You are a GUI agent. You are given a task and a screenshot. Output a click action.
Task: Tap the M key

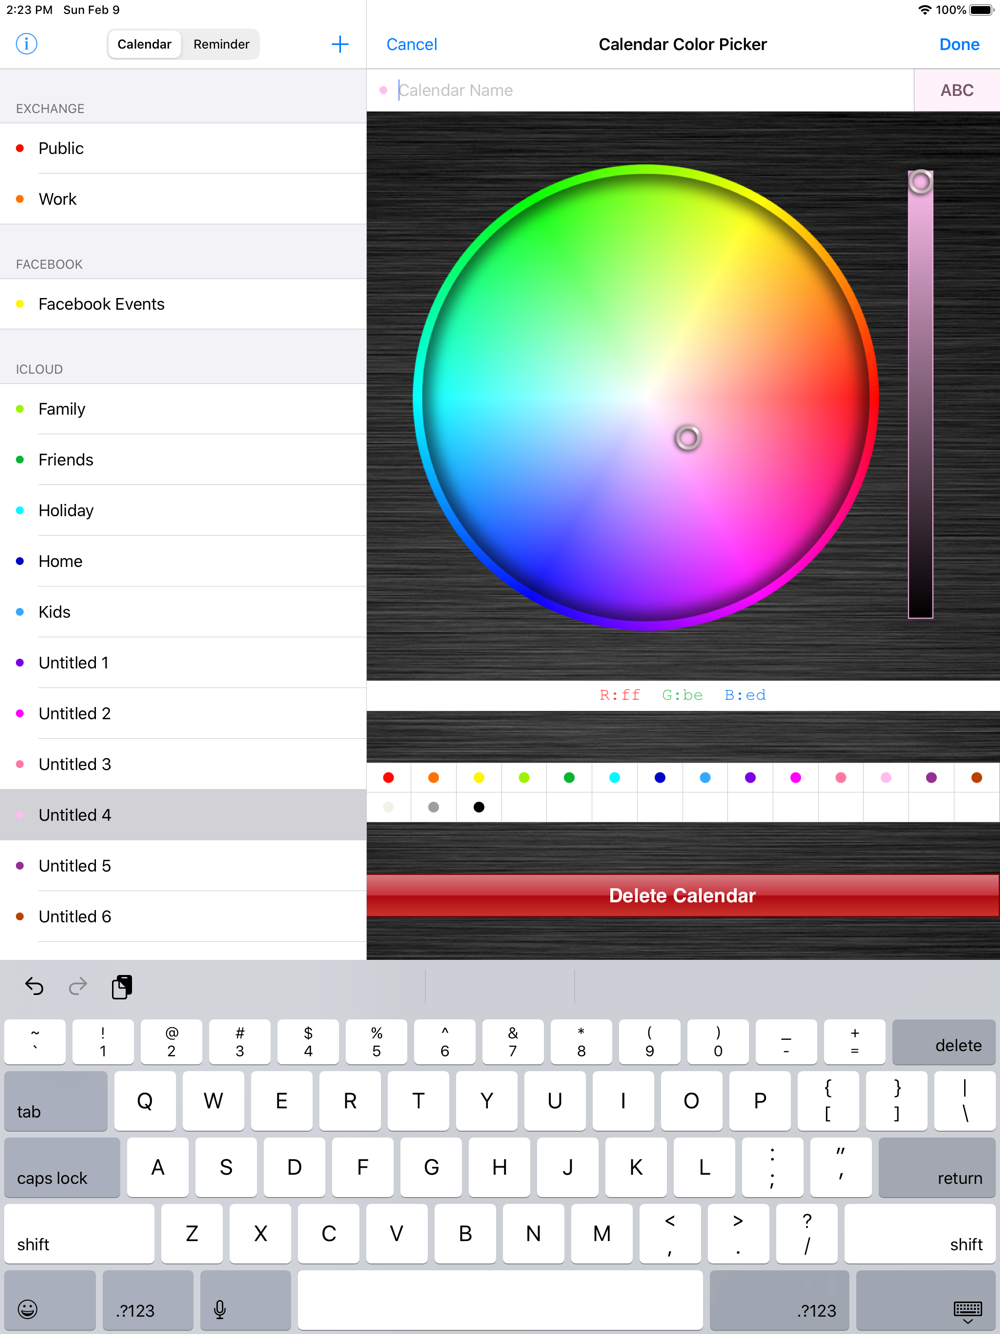click(602, 1233)
